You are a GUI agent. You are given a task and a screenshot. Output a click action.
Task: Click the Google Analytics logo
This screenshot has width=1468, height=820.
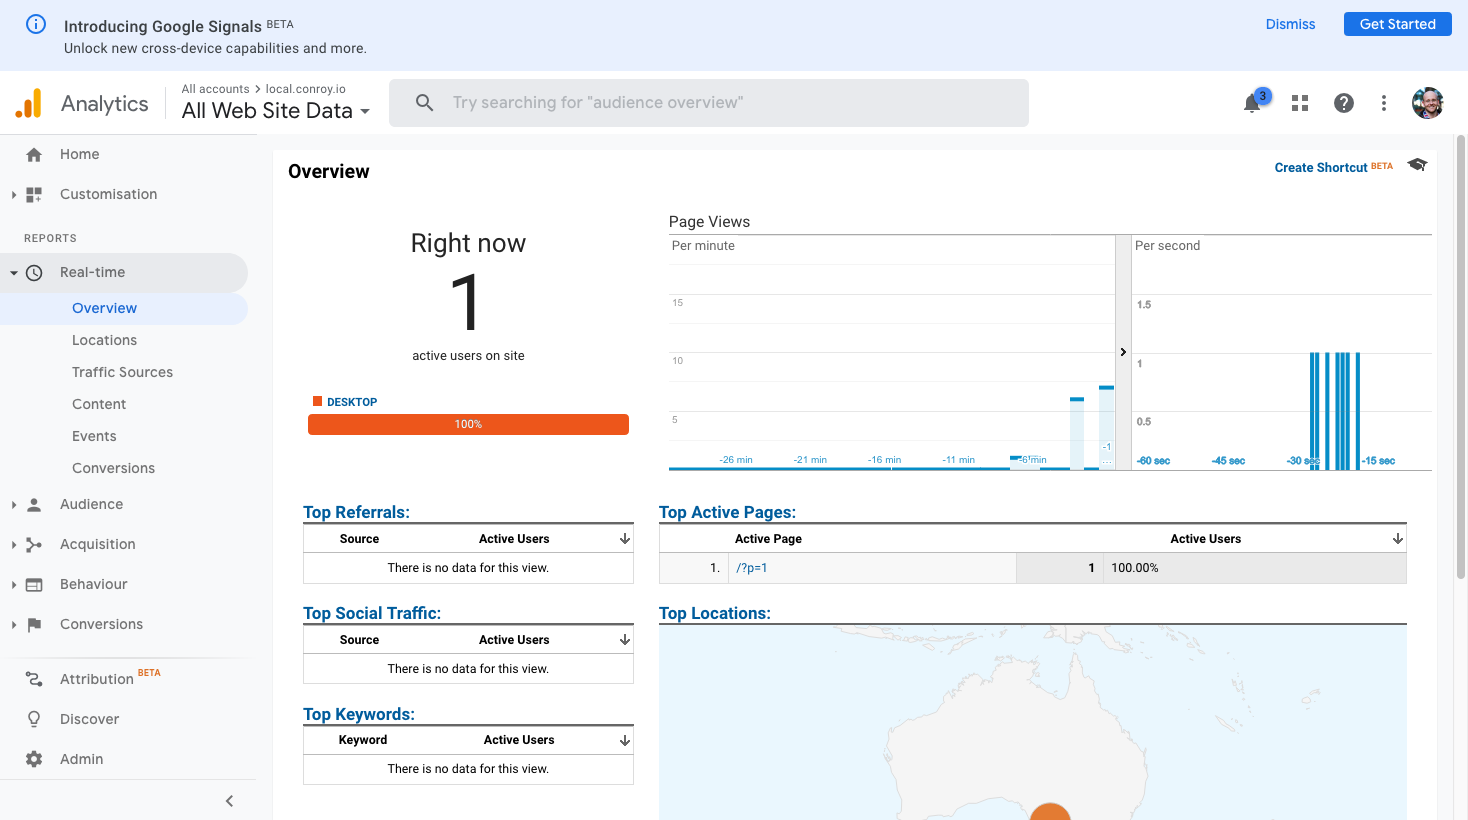tap(28, 102)
